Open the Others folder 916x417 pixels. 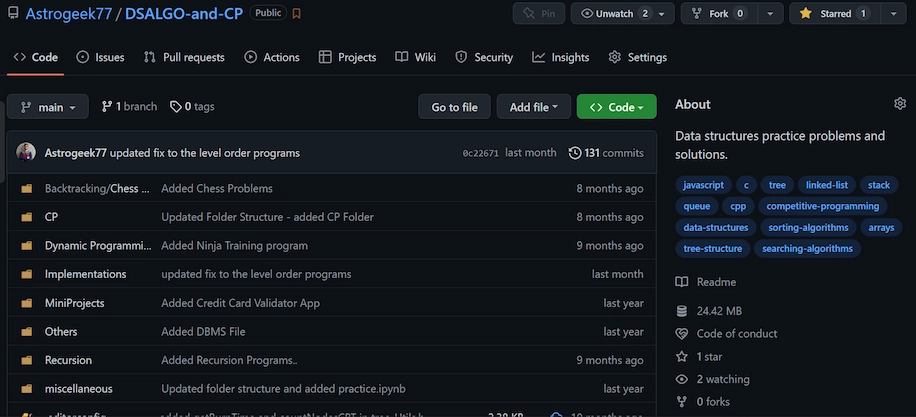tap(61, 331)
